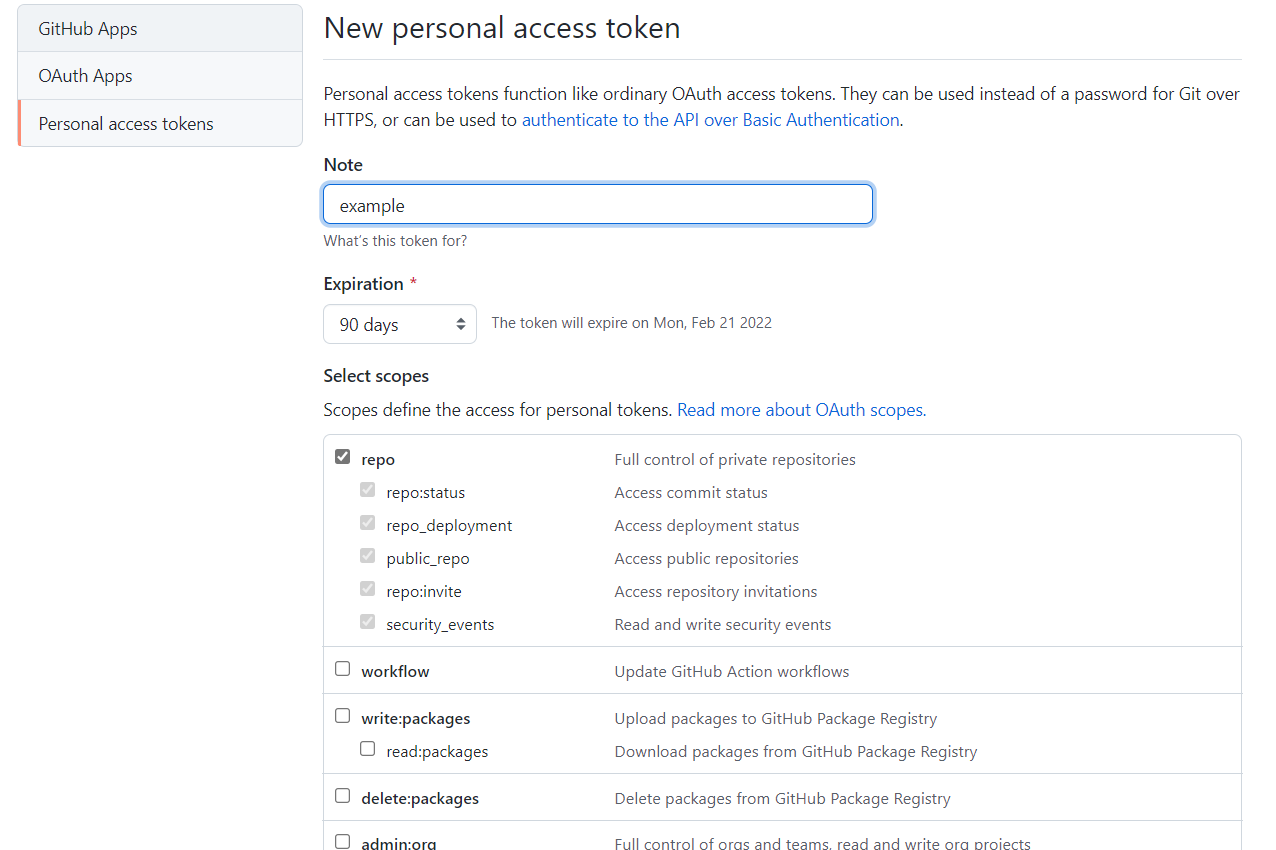1276x850 pixels.
Task: Toggle the security_events checkbox
Action: tap(368, 622)
